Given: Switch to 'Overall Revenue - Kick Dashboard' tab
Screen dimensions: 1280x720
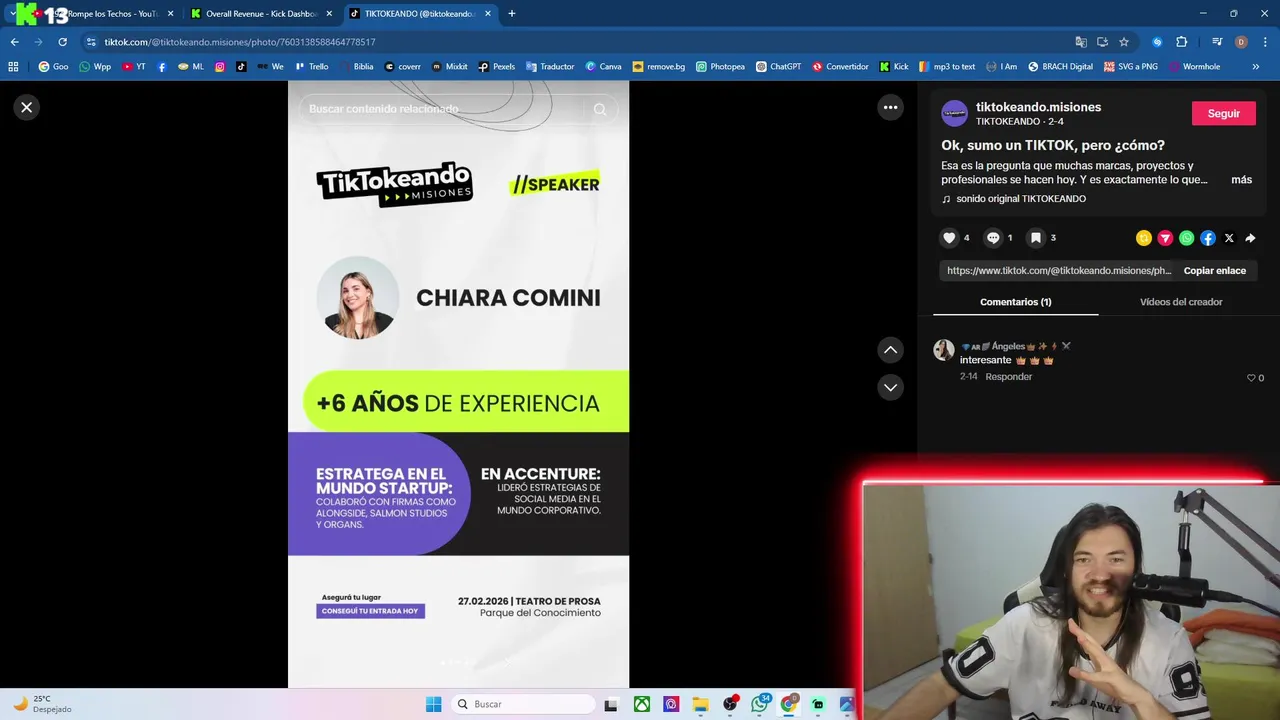Looking at the screenshot, I should pos(262,14).
